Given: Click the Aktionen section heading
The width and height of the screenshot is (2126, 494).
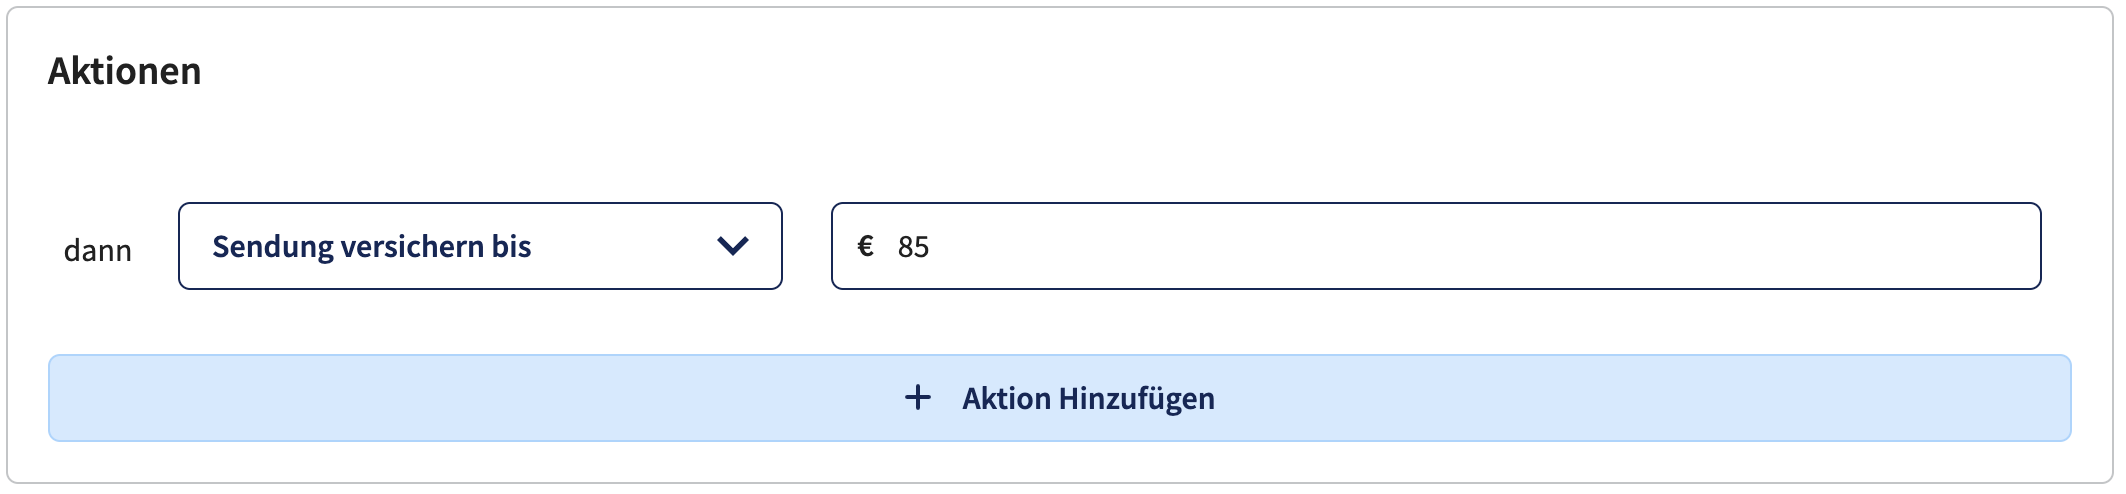Looking at the screenshot, I should pyautogui.click(x=125, y=71).
